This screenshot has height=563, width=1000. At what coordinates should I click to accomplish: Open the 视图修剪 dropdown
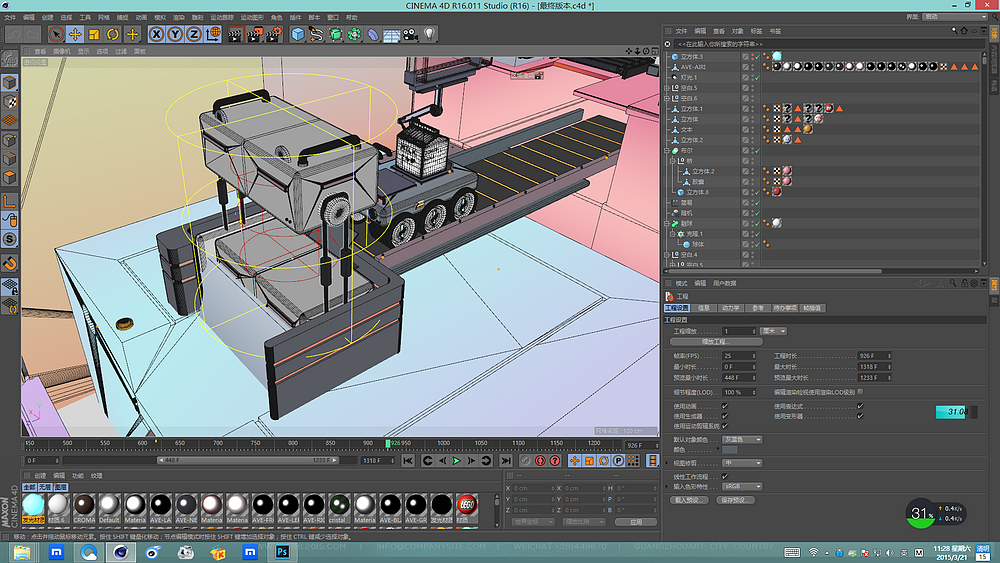[x=742, y=463]
